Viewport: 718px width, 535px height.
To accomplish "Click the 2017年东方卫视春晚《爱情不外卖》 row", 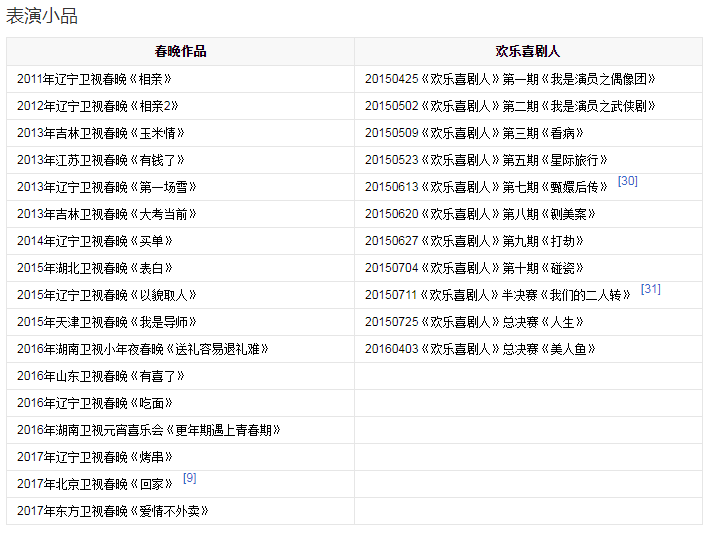I will pos(113,511).
